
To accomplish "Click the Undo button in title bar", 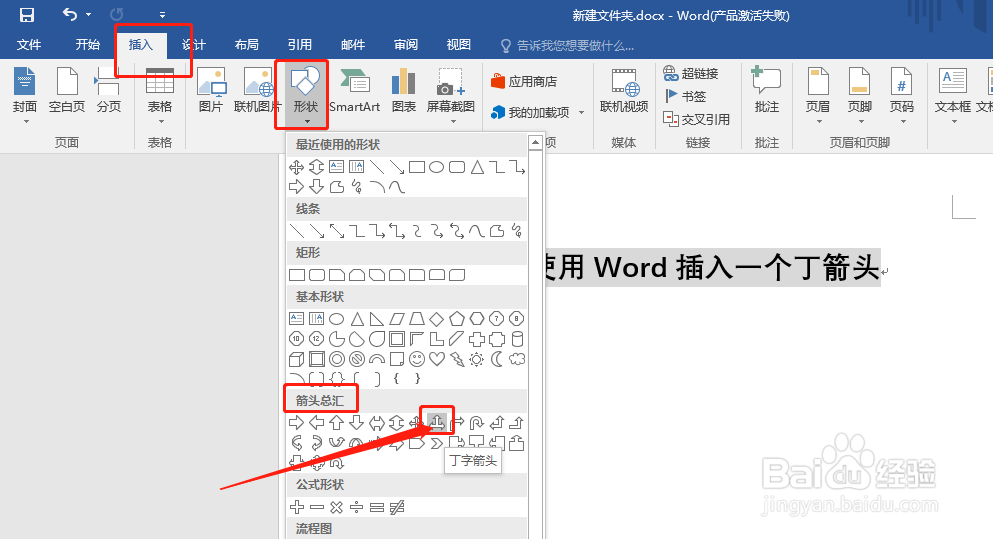I will (70, 14).
